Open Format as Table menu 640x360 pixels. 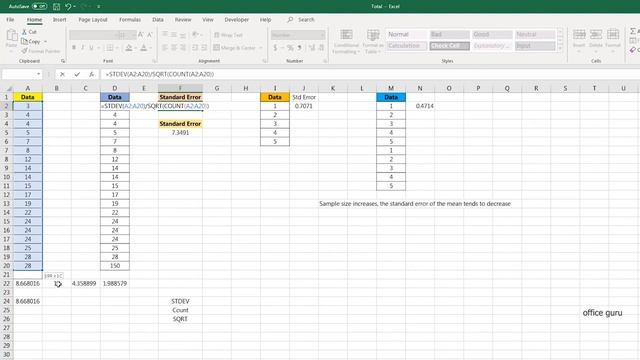tap(373, 42)
